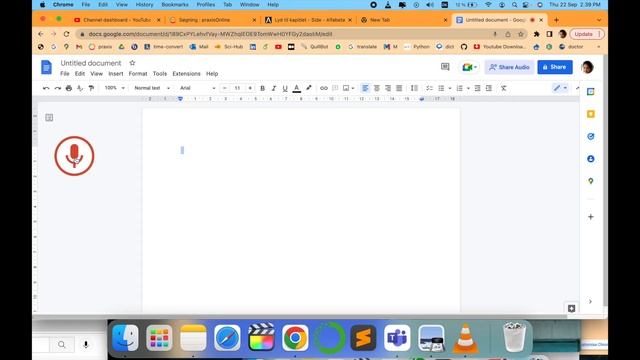Click the font size field
This screenshot has height=360, width=640.
click(237, 88)
